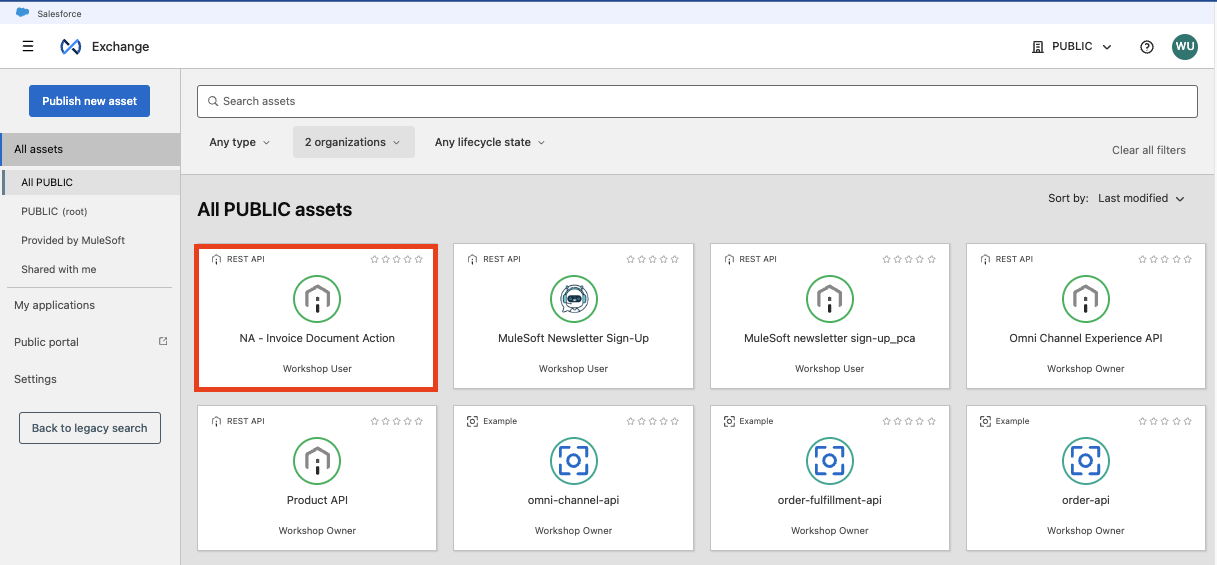1217x565 pixels.
Task: Select All assets in sidebar
Action: (90, 149)
